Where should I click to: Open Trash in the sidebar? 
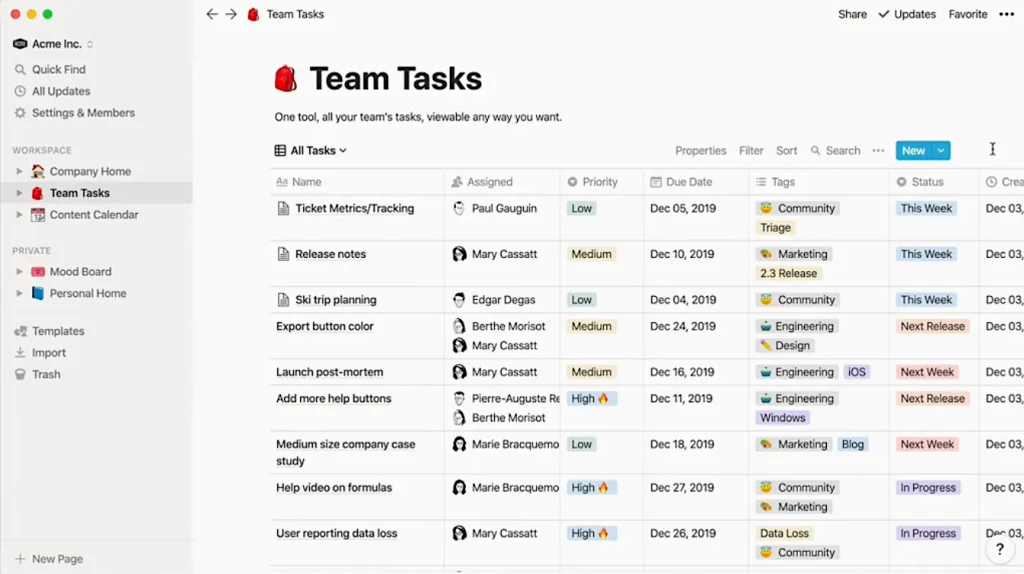tap(46, 374)
